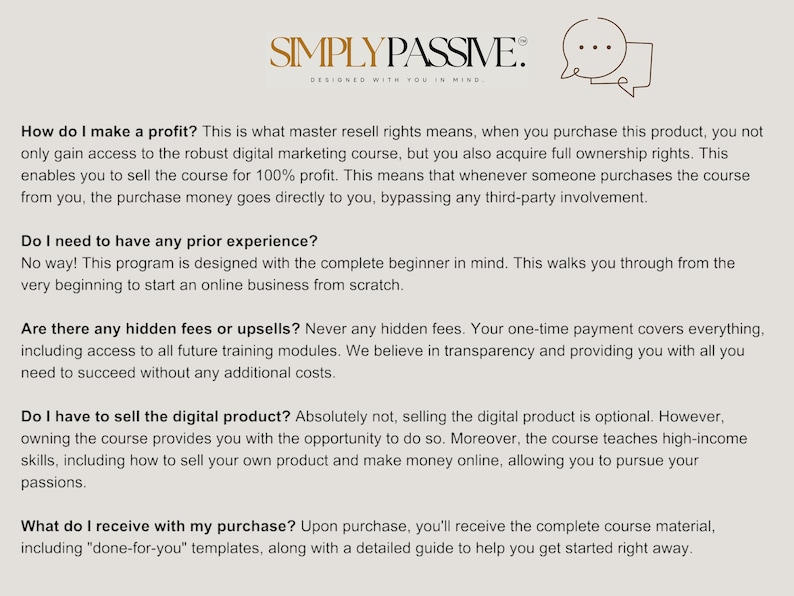The height and width of the screenshot is (596, 794).
Task: Click "What do I receive with my purchase?"
Action: [158, 526]
